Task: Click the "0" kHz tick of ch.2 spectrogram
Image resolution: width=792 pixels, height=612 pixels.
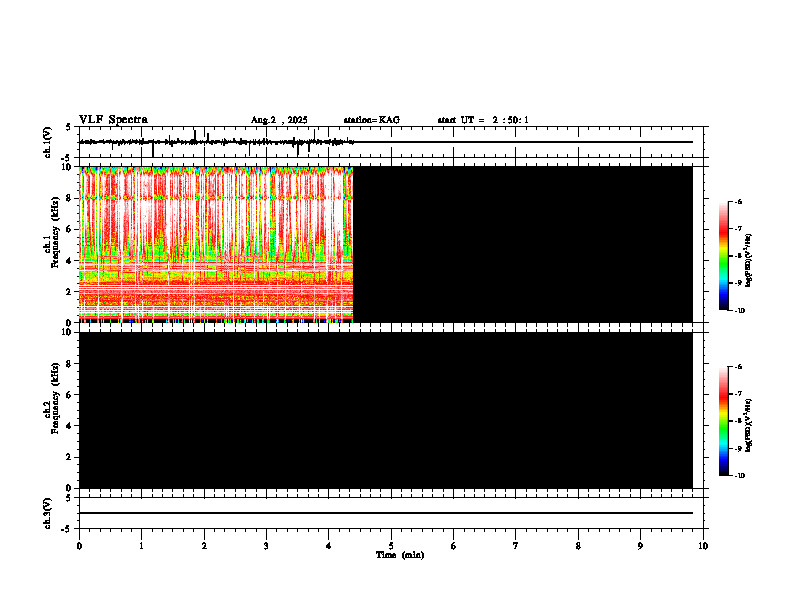Action: (x=70, y=488)
